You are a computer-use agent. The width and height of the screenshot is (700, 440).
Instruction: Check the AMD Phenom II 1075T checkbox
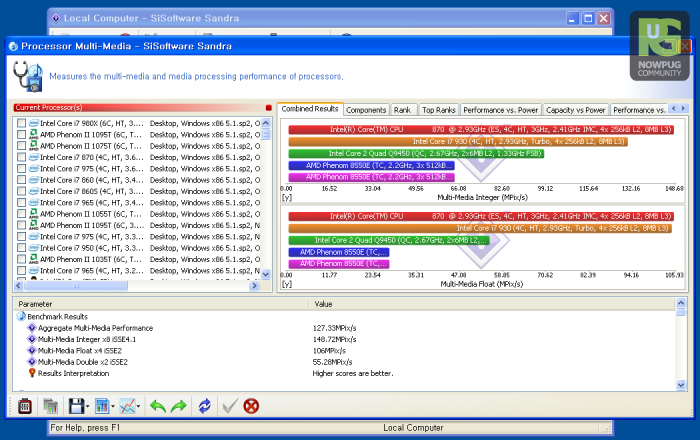tap(21, 146)
